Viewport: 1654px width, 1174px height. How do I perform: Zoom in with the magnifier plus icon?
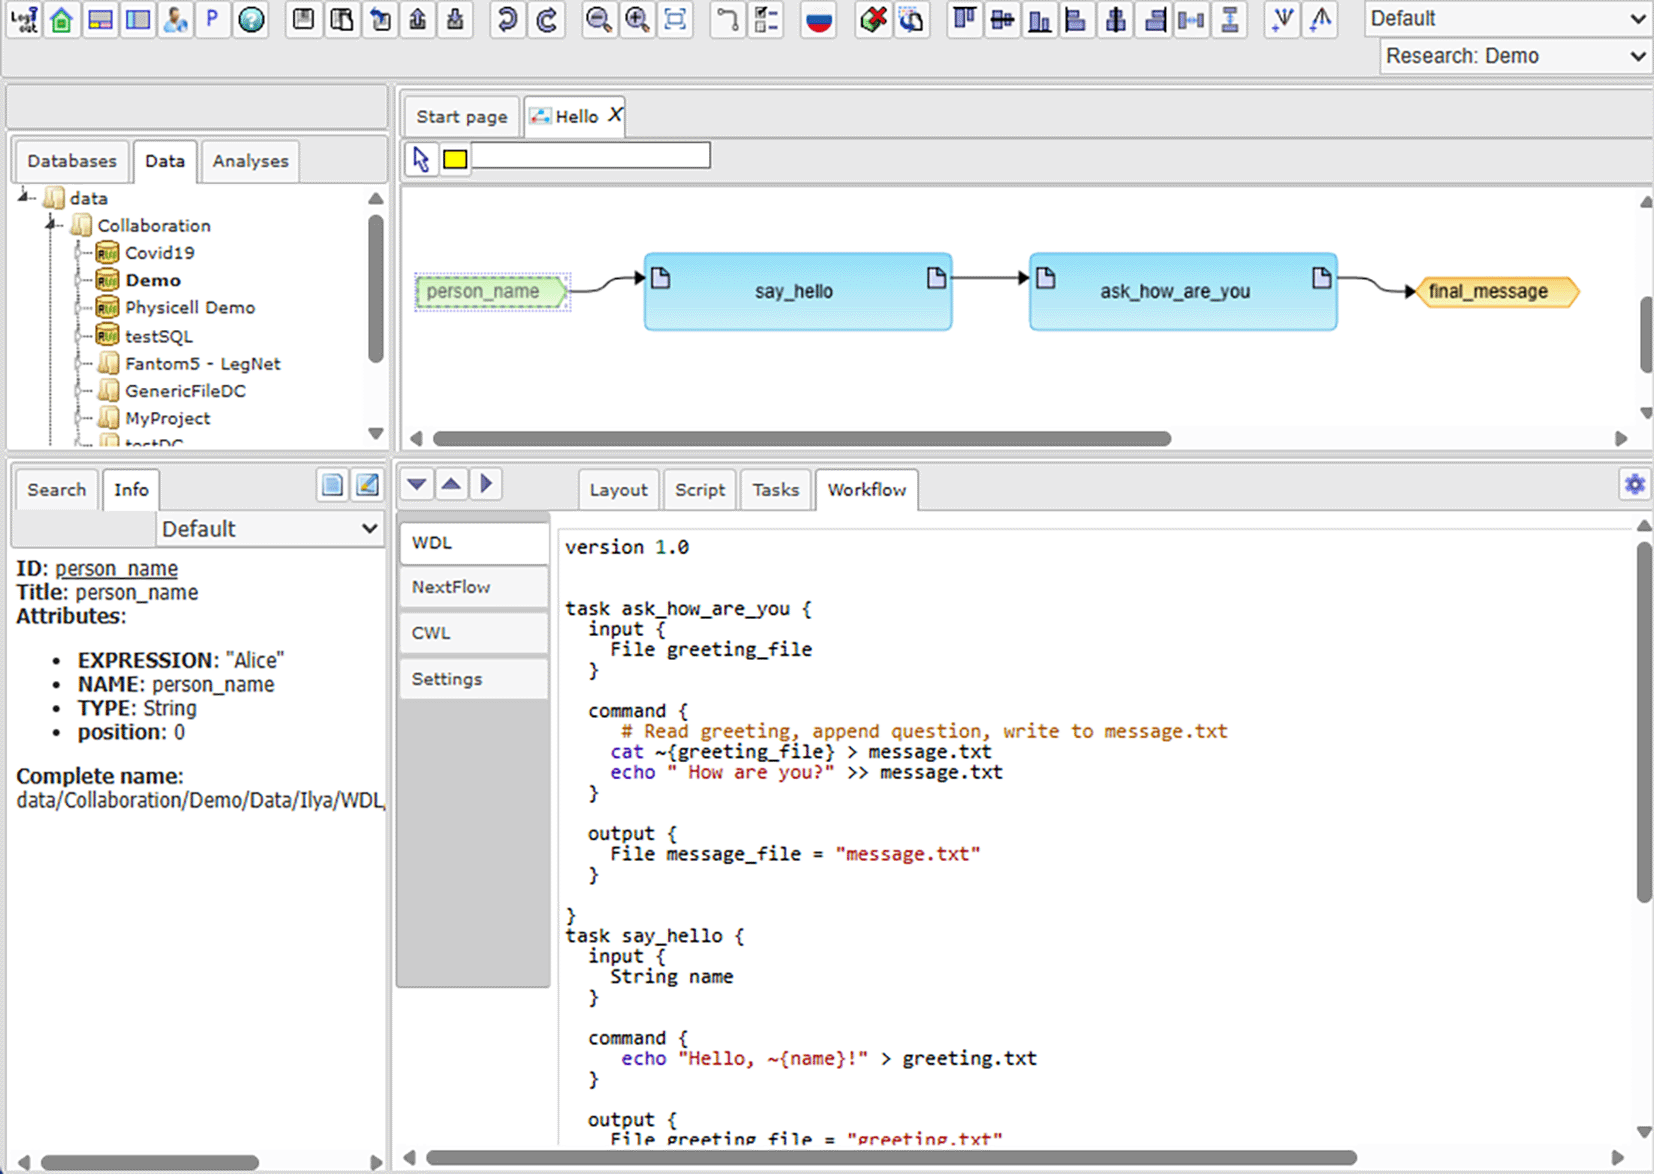coord(637,19)
